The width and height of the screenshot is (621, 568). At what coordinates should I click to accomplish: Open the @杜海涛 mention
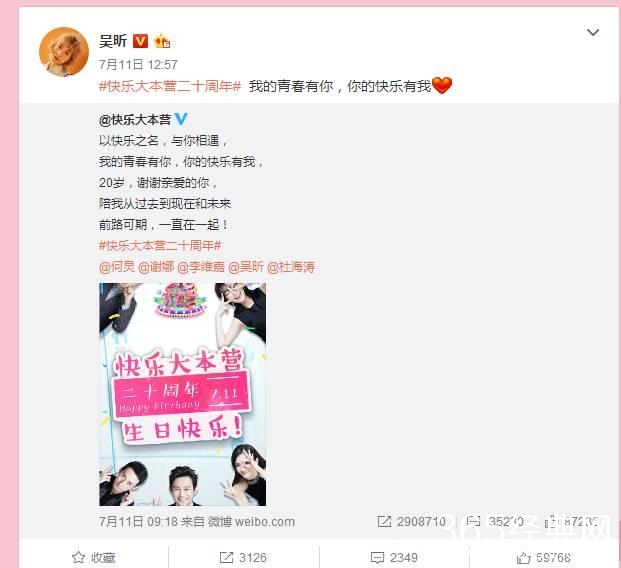point(291,267)
